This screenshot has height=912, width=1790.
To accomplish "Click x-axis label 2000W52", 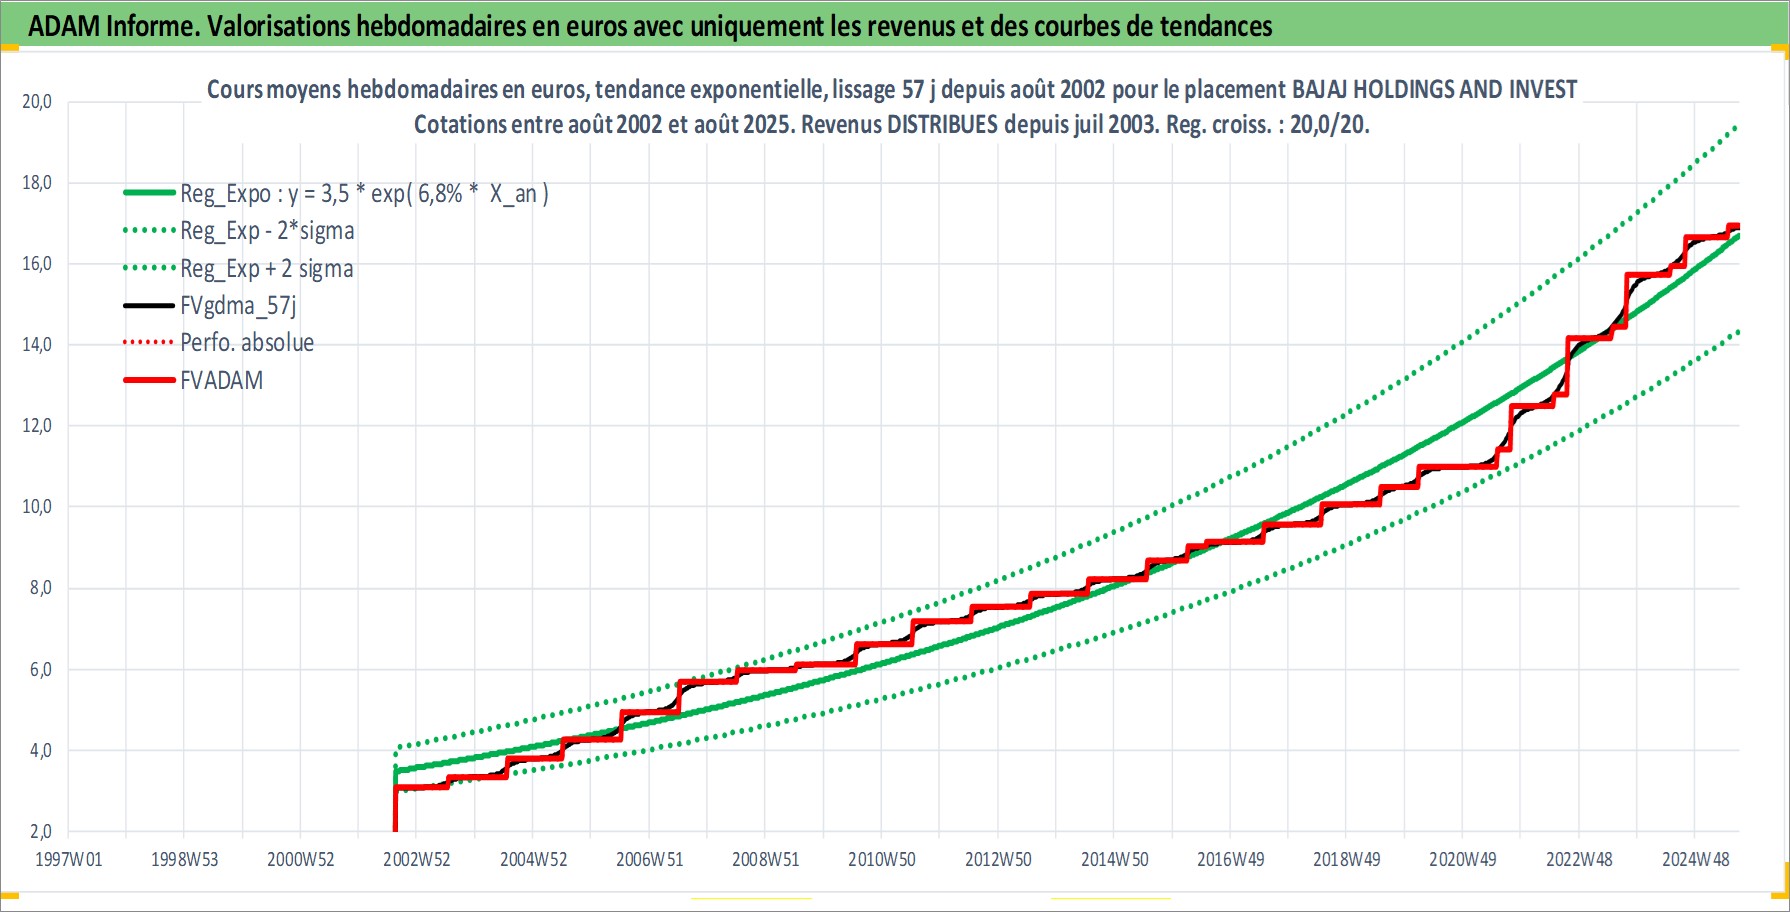I will [x=301, y=860].
